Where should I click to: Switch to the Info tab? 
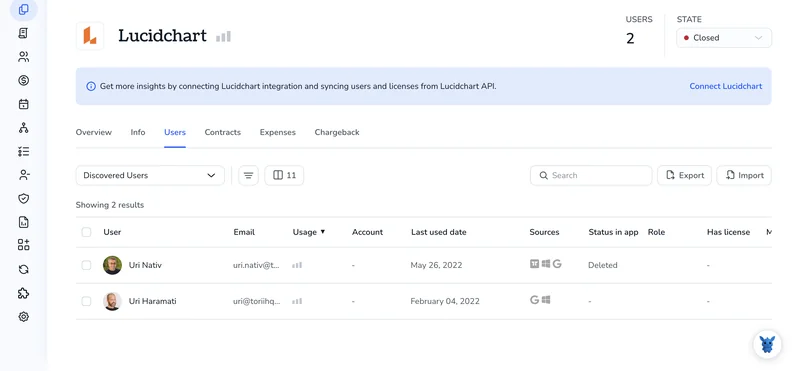click(x=138, y=132)
